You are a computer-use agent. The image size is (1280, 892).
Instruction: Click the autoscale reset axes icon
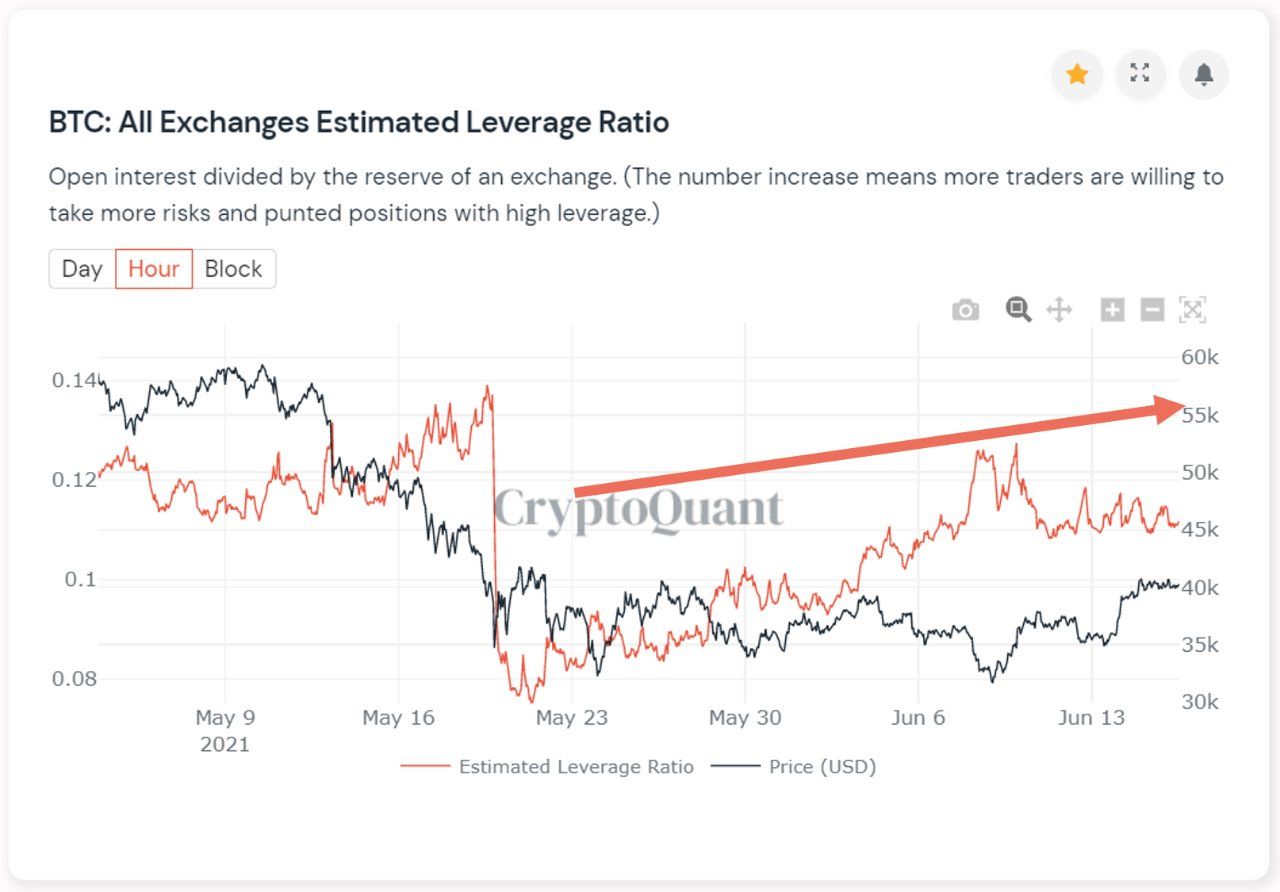point(1192,310)
